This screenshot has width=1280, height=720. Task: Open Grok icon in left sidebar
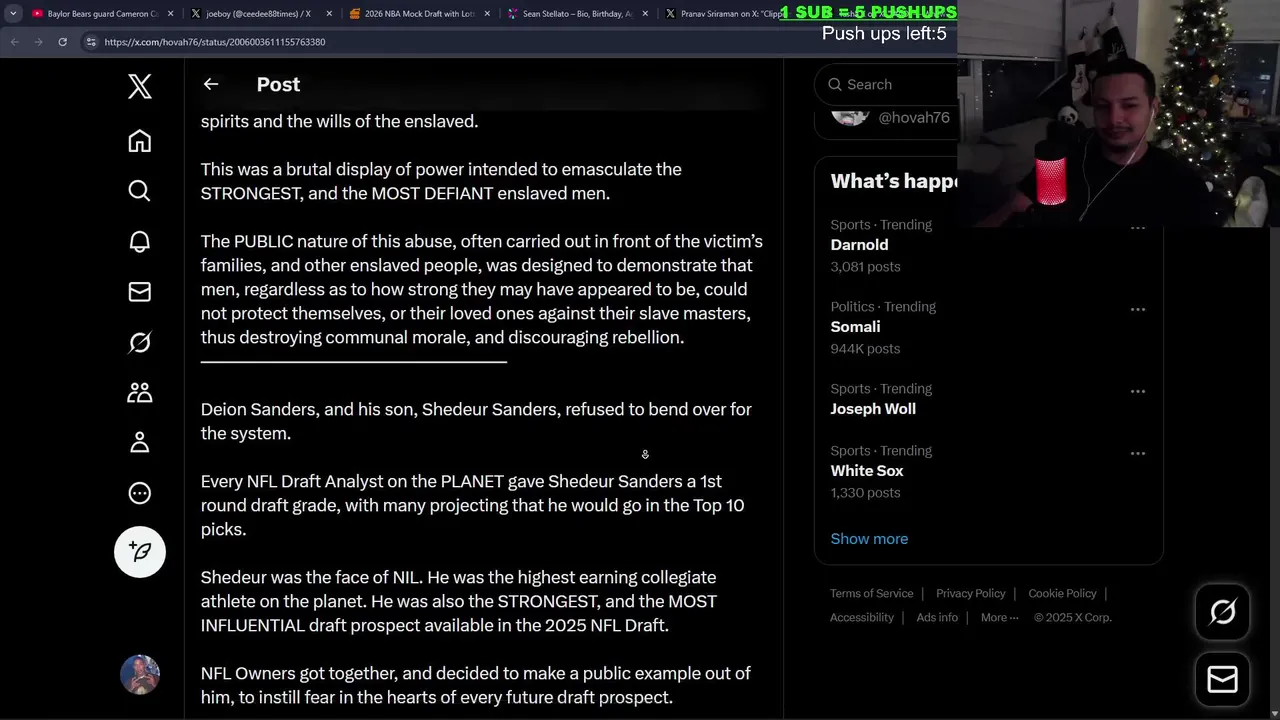[x=140, y=342]
